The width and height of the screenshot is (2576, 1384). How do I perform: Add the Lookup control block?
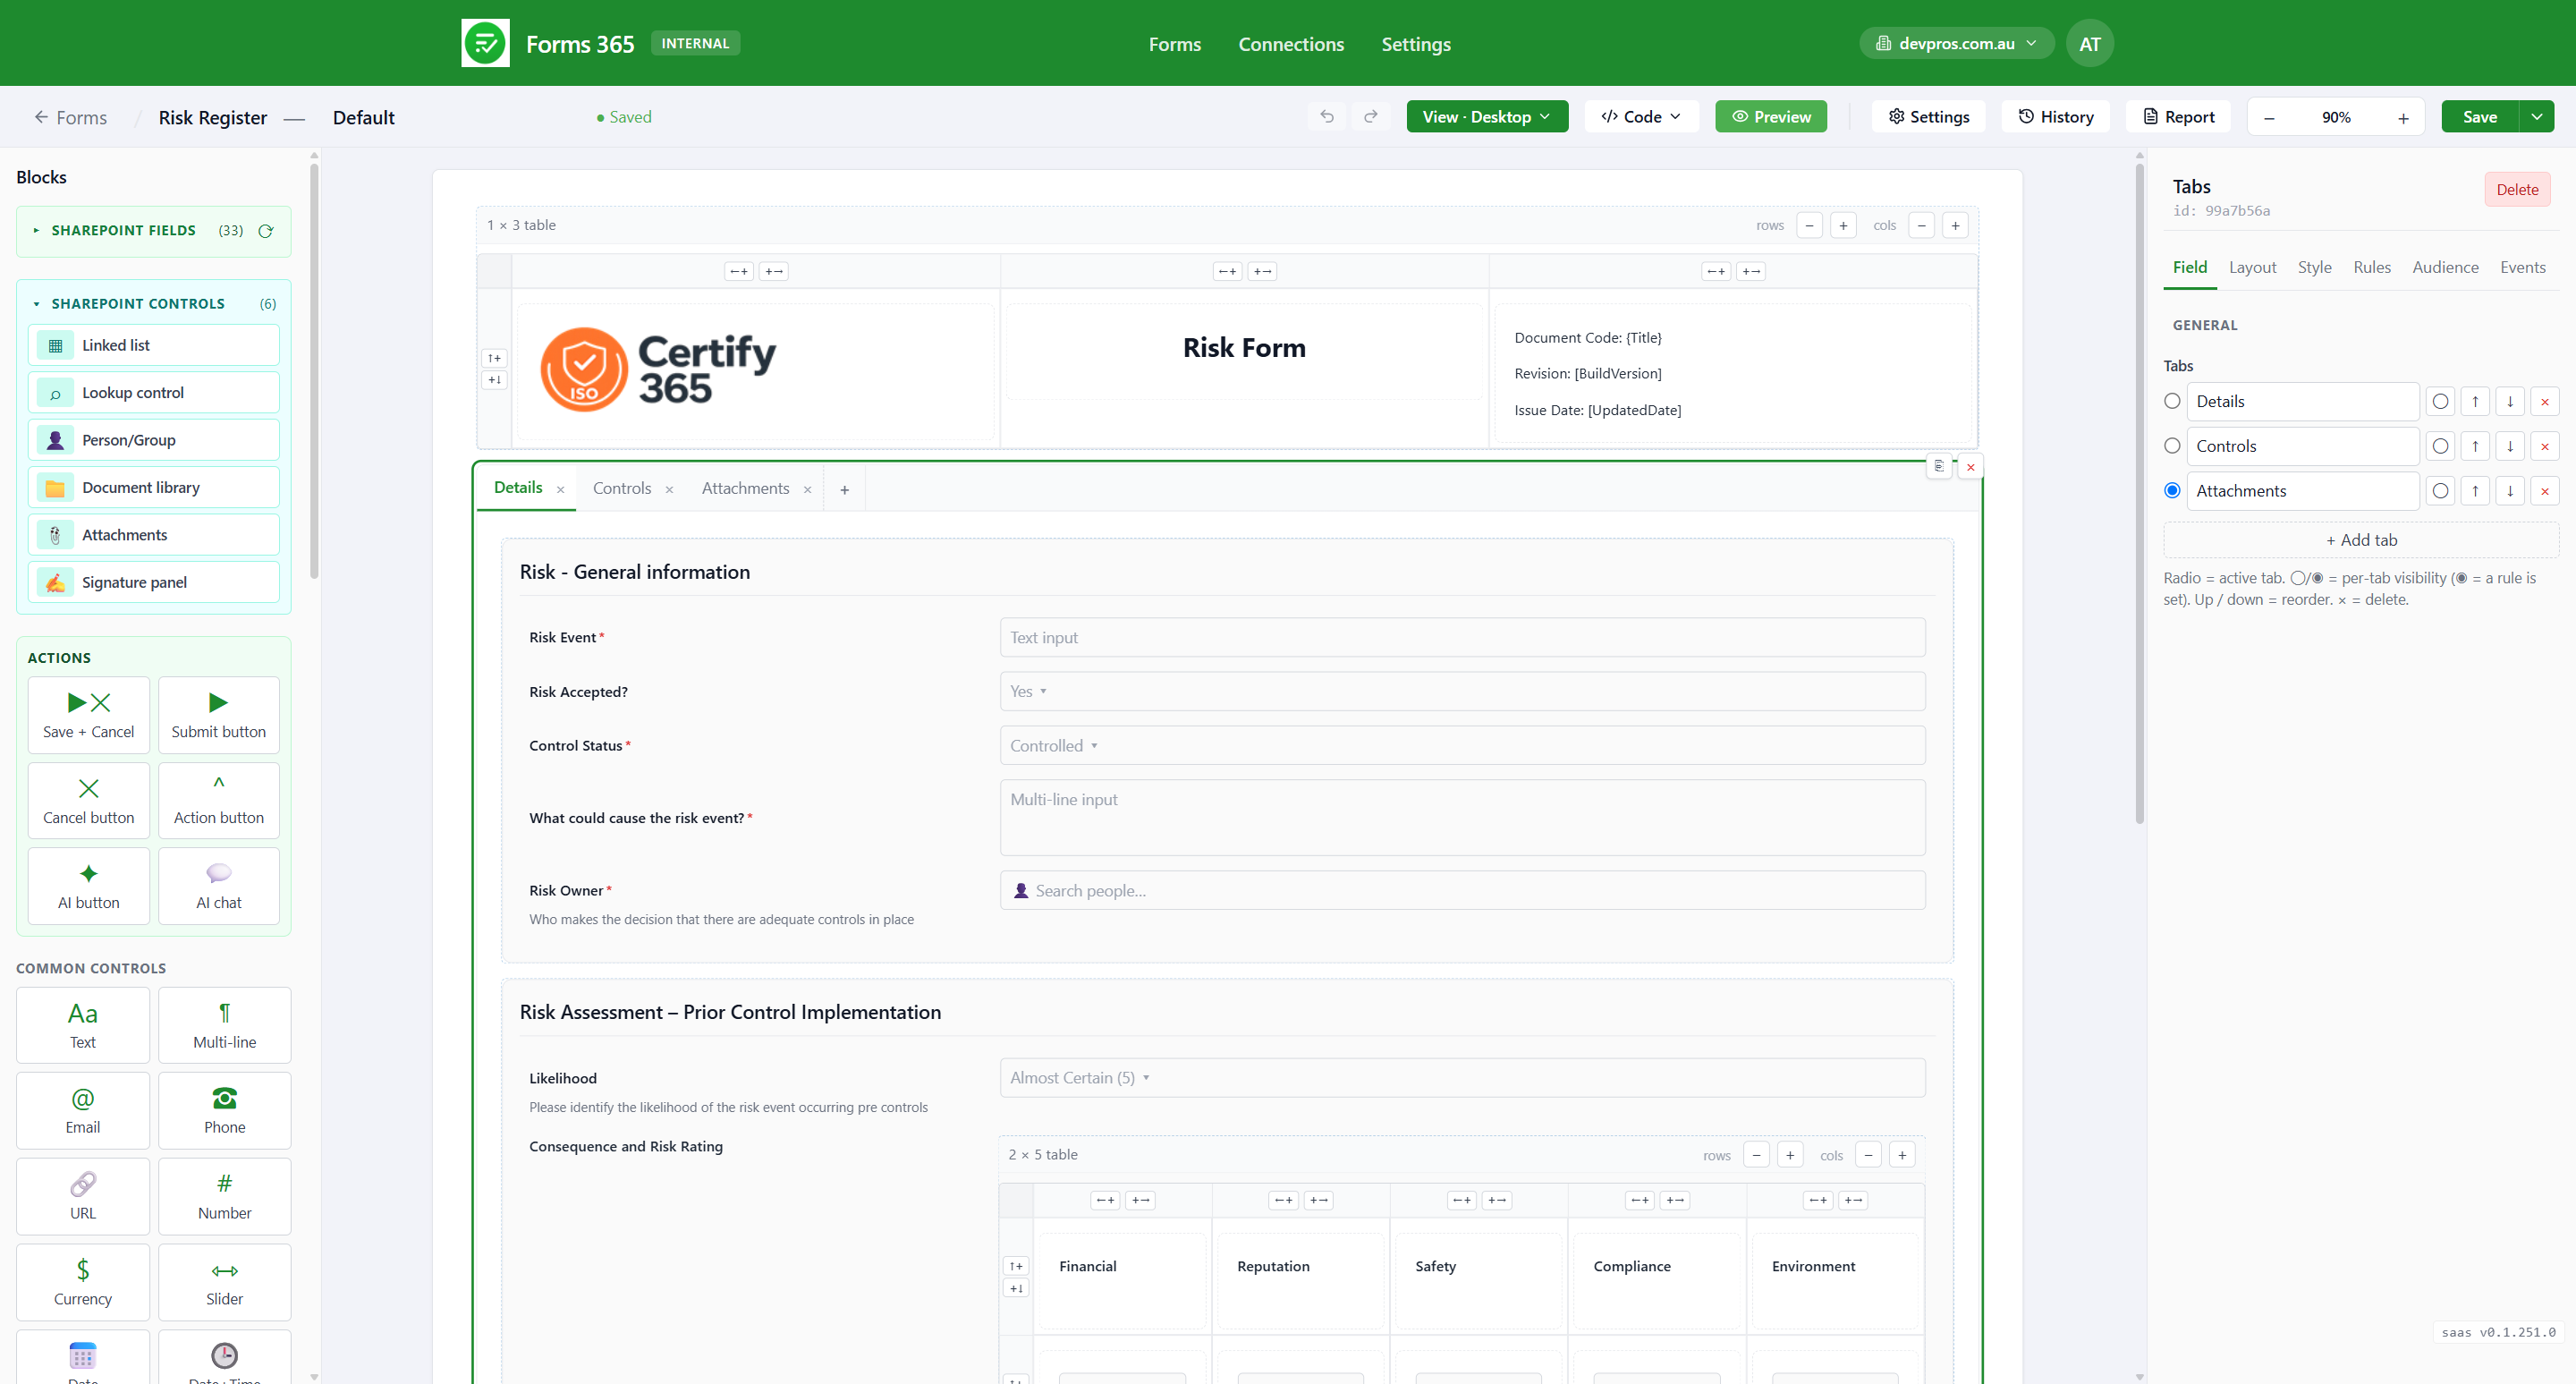pyautogui.click(x=154, y=392)
